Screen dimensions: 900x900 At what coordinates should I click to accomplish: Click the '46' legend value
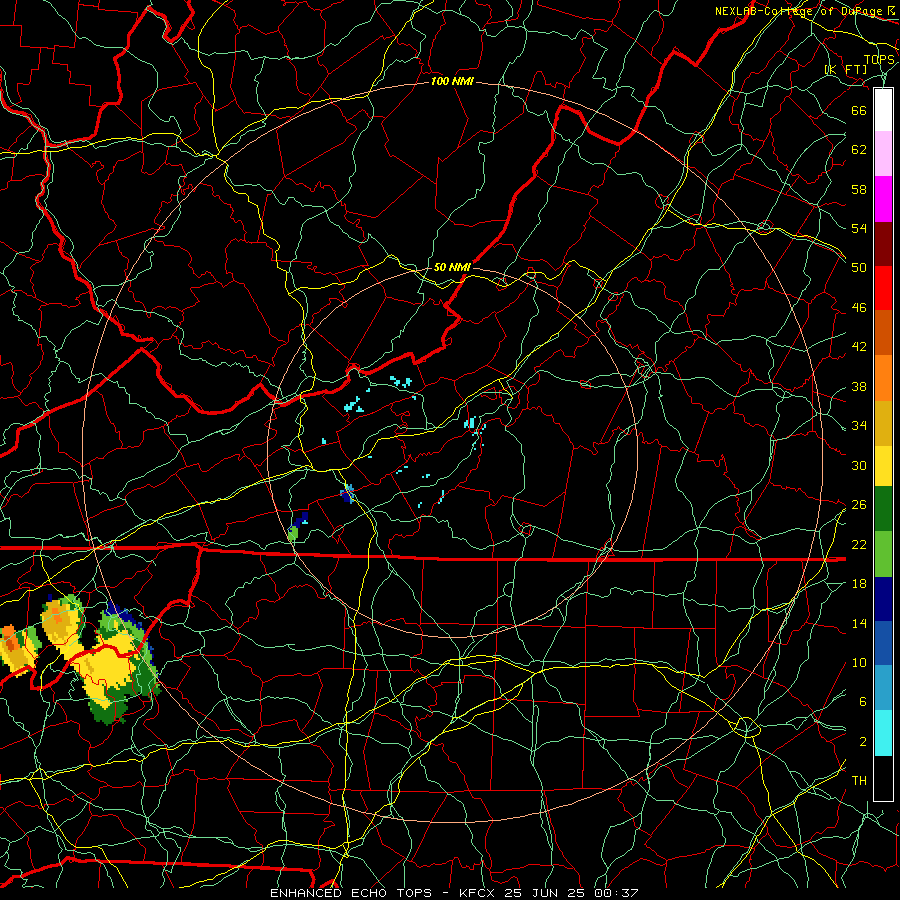[x=859, y=308]
